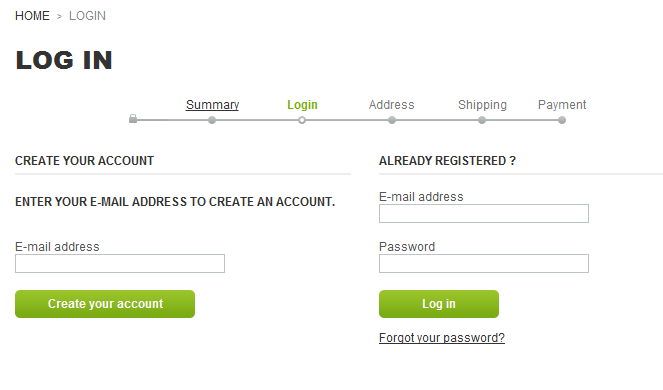The width and height of the screenshot is (663, 390).
Task: Go to HOME in the breadcrumb
Action: (32, 16)
